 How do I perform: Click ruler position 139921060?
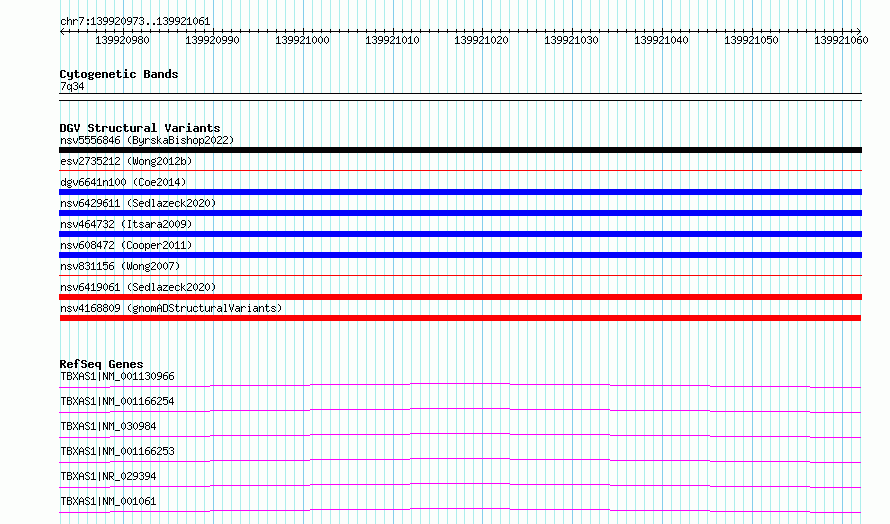(x=841, y=40)
